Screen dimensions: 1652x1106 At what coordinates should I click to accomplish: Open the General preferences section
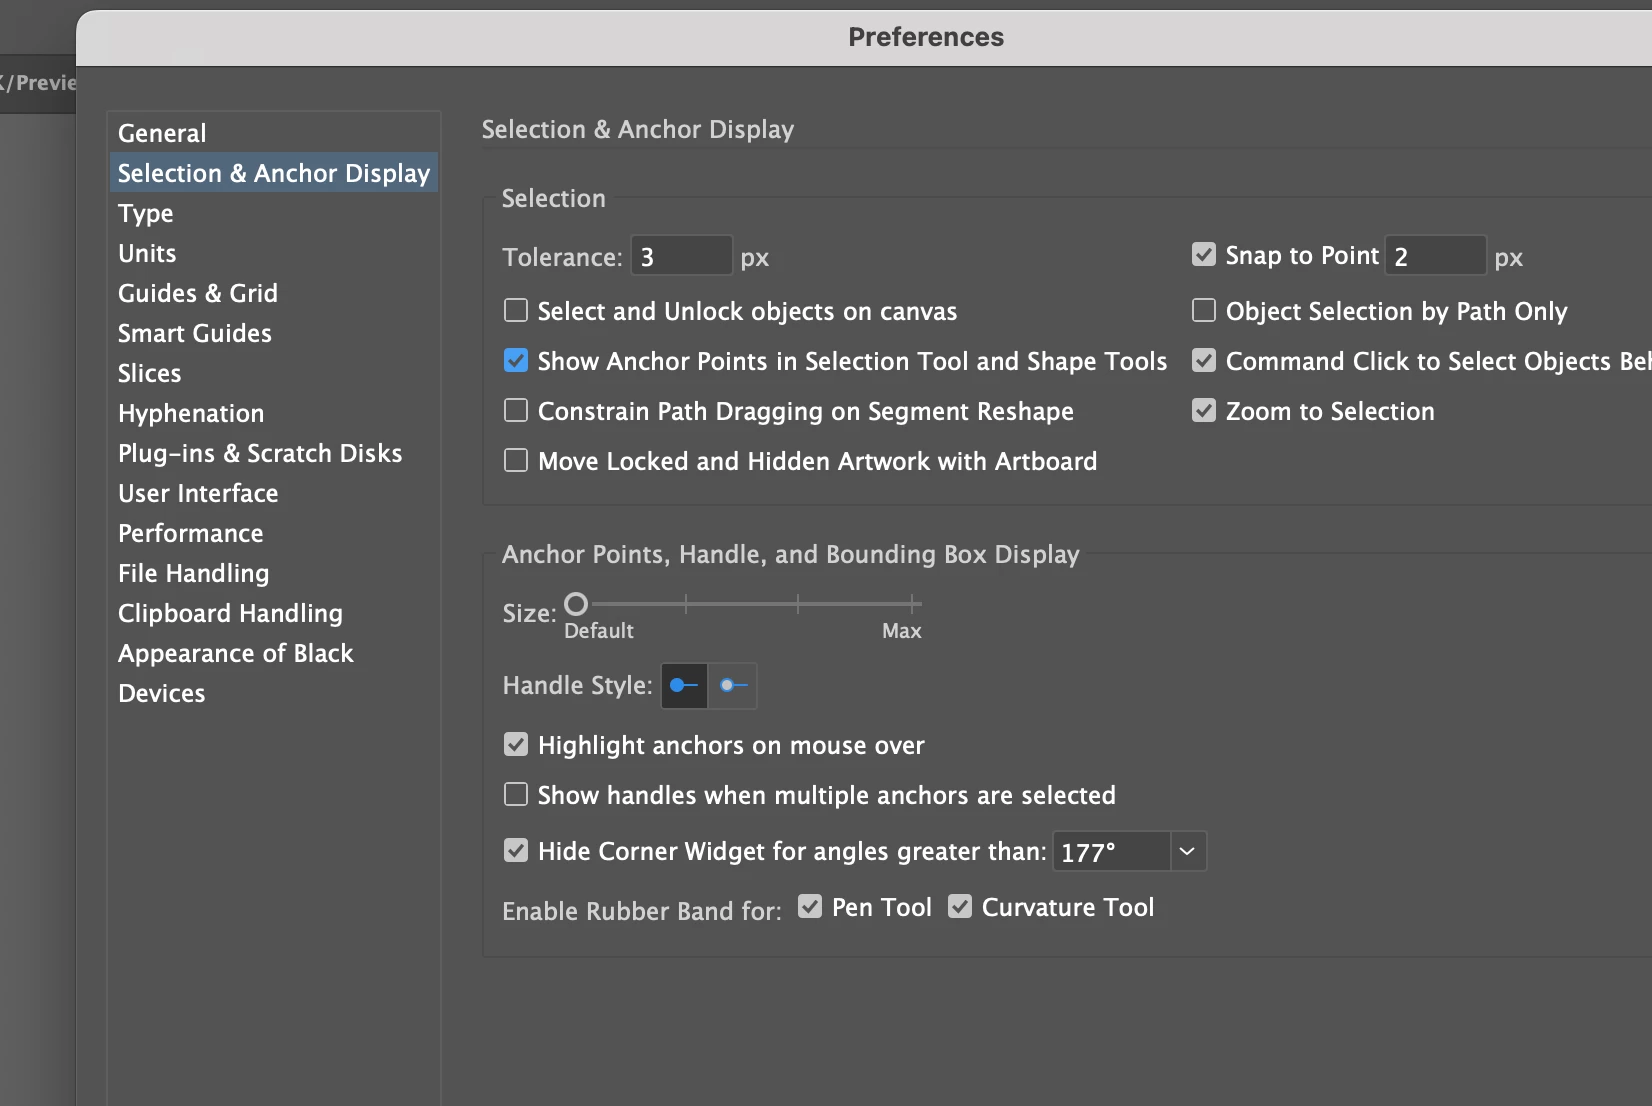(x=162, y=133)
